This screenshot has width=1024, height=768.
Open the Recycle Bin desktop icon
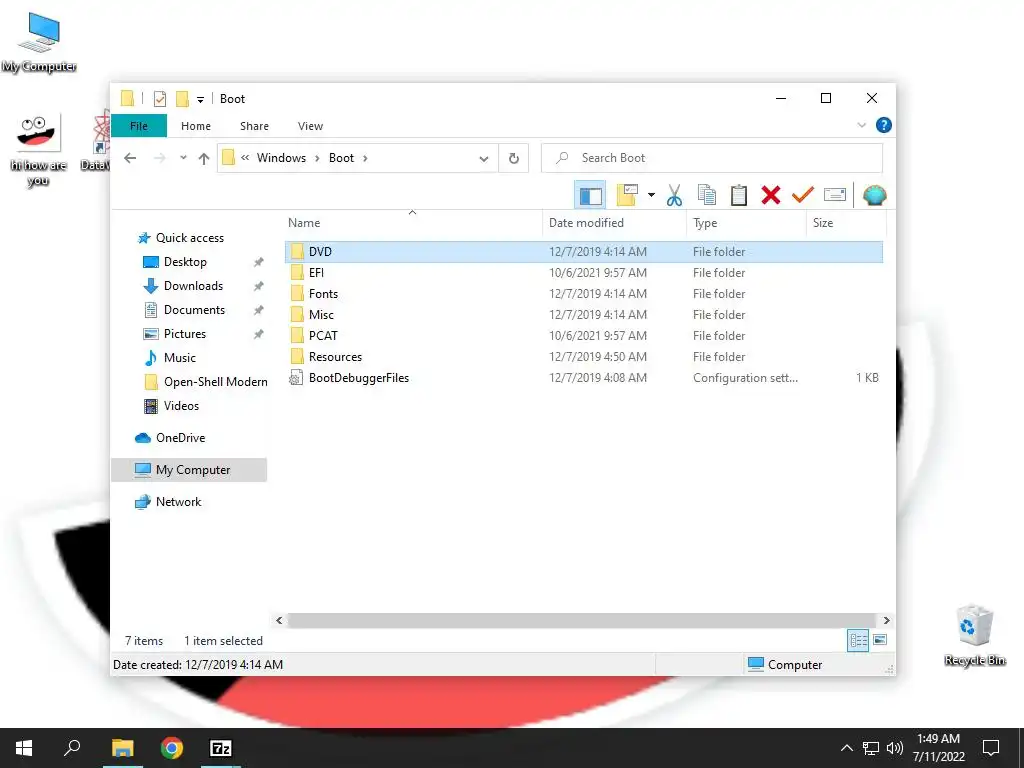pos(975,635)
